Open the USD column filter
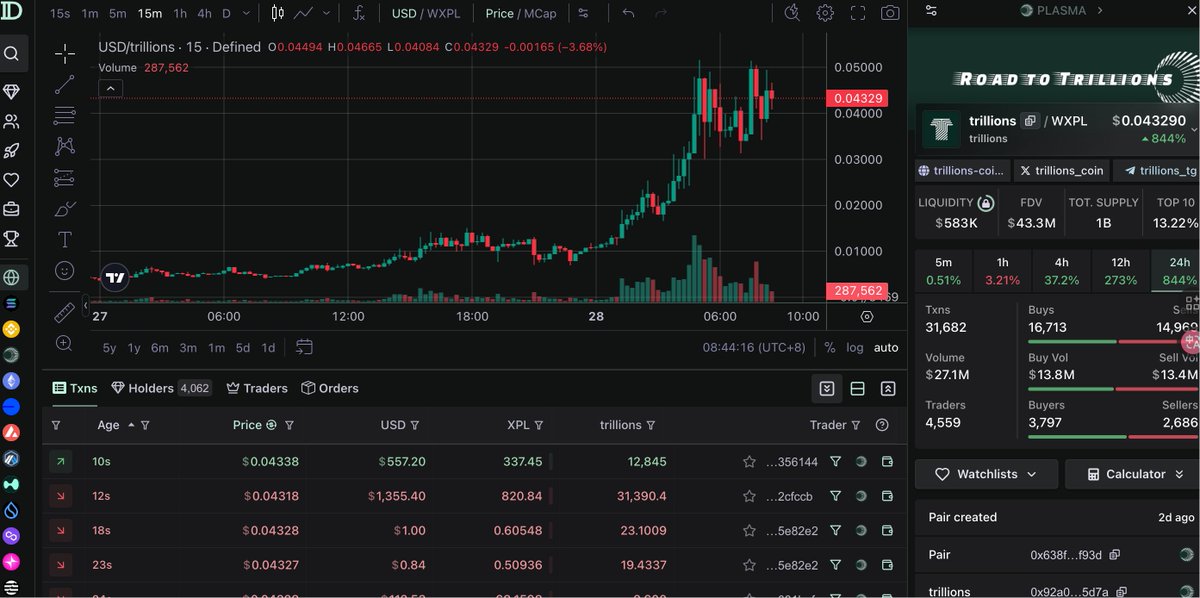 (415, 425)
